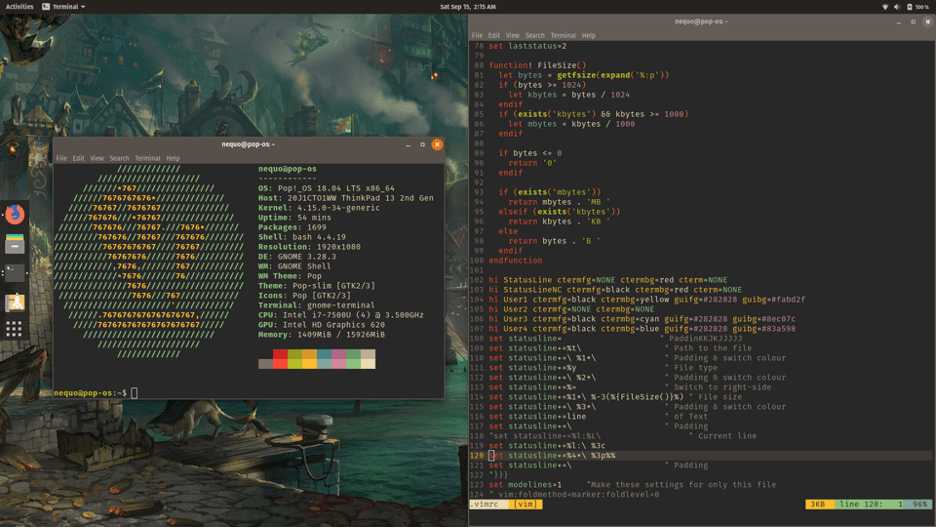Open the Terminal app menu dropdown in top bar

64,7
